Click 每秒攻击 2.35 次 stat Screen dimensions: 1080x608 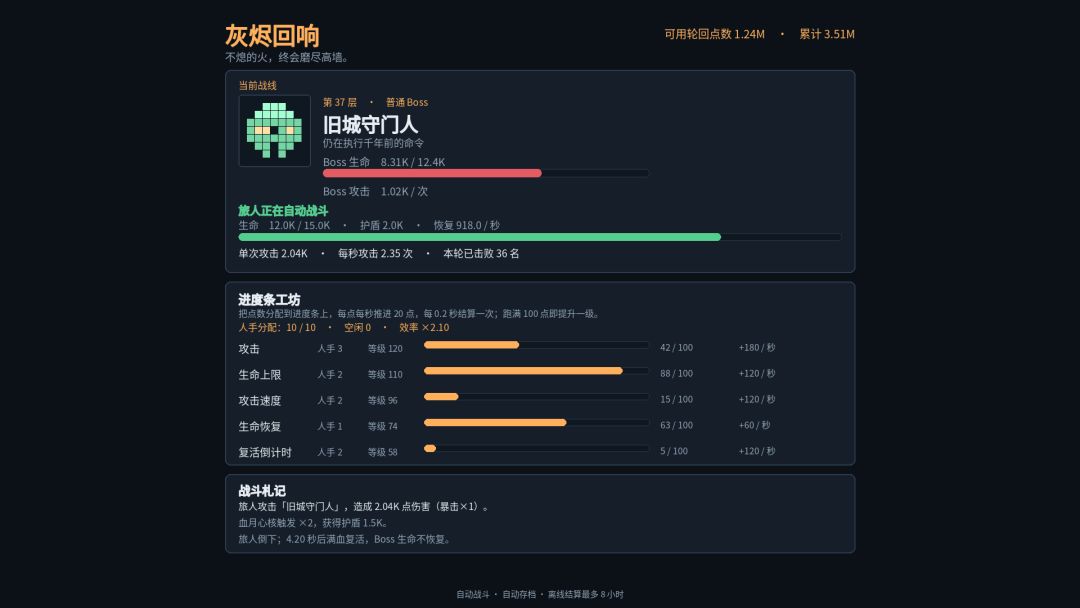[375, 253]
